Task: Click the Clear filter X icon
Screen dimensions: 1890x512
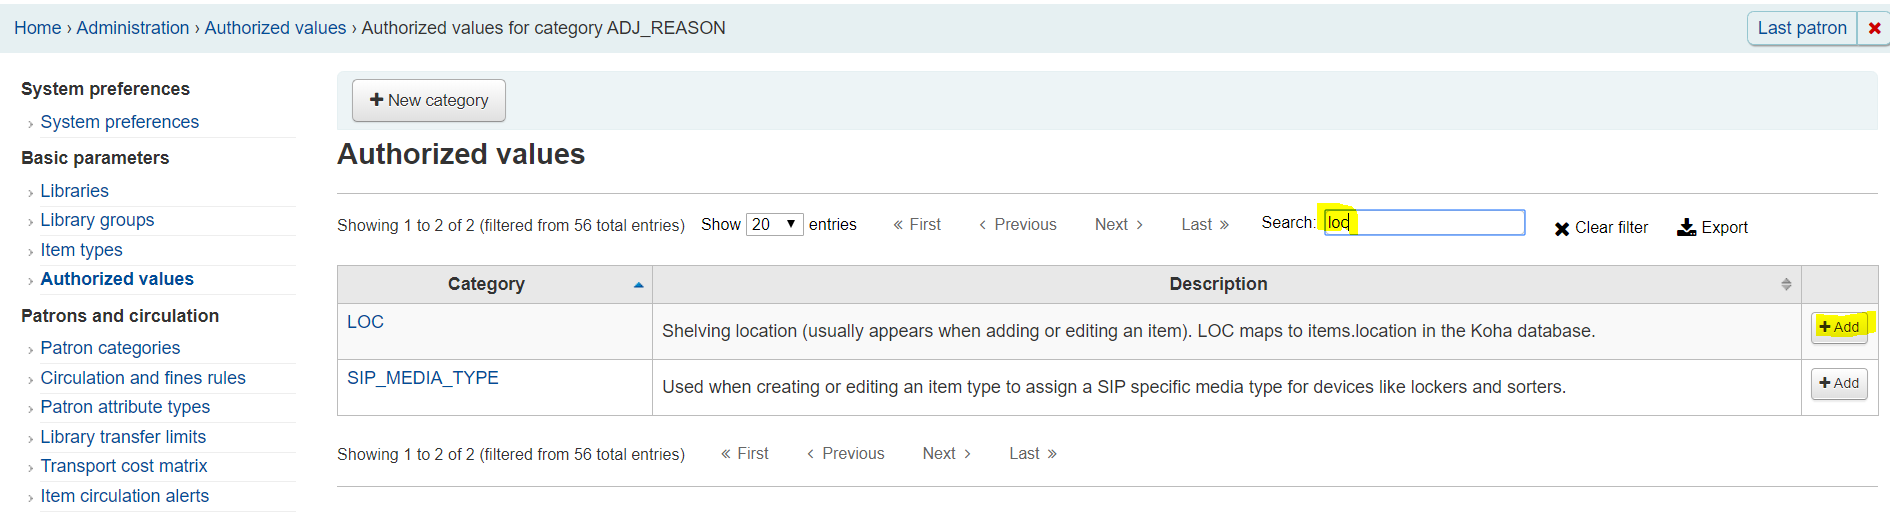Action: 1562,229
